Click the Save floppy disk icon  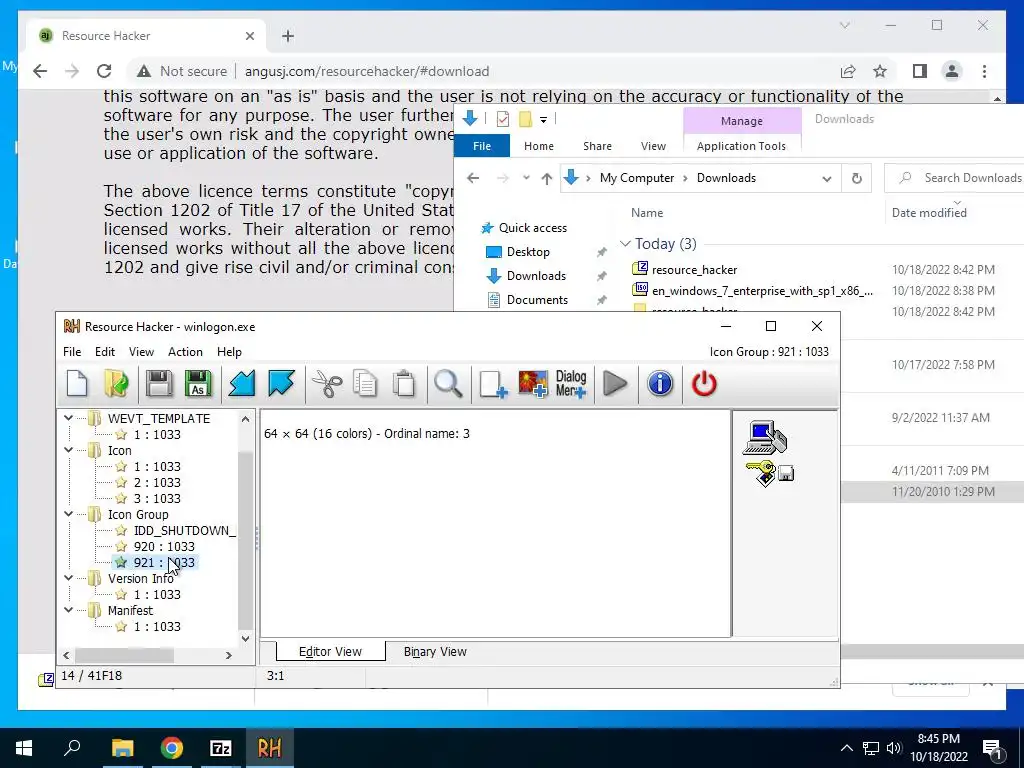coord(159,384)
